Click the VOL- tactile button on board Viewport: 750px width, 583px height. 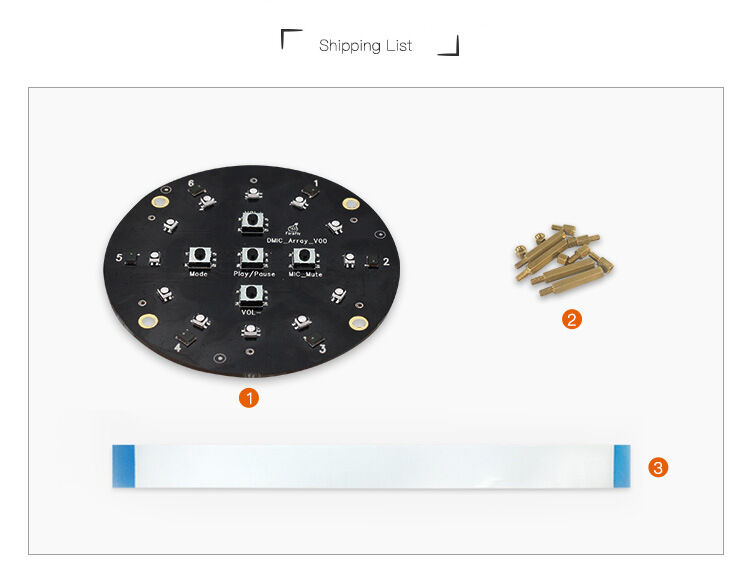pyautogui.click(x=251, y=296)
